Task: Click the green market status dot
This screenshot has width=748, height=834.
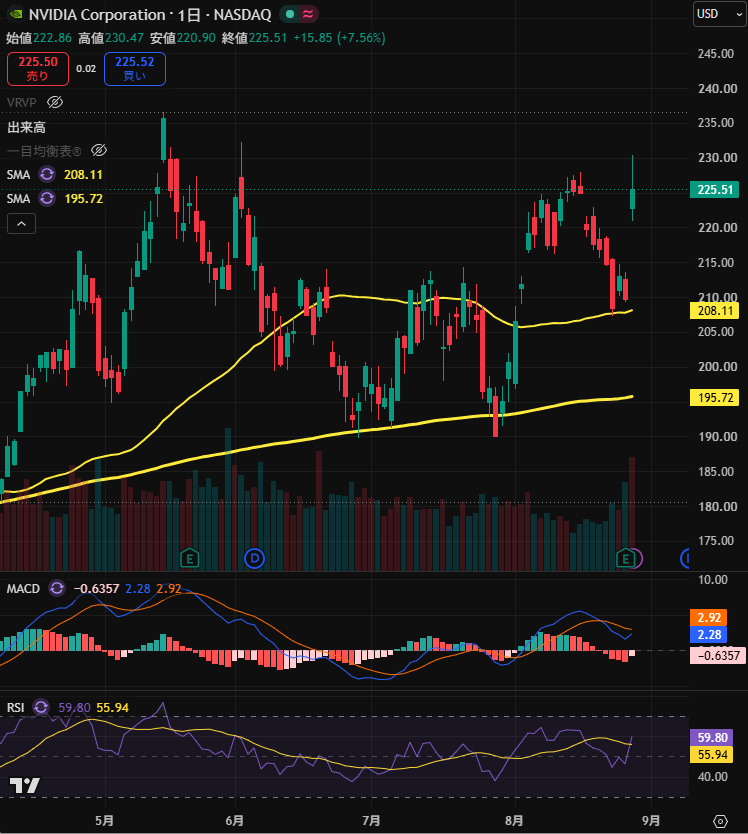Action: point(290,14)
